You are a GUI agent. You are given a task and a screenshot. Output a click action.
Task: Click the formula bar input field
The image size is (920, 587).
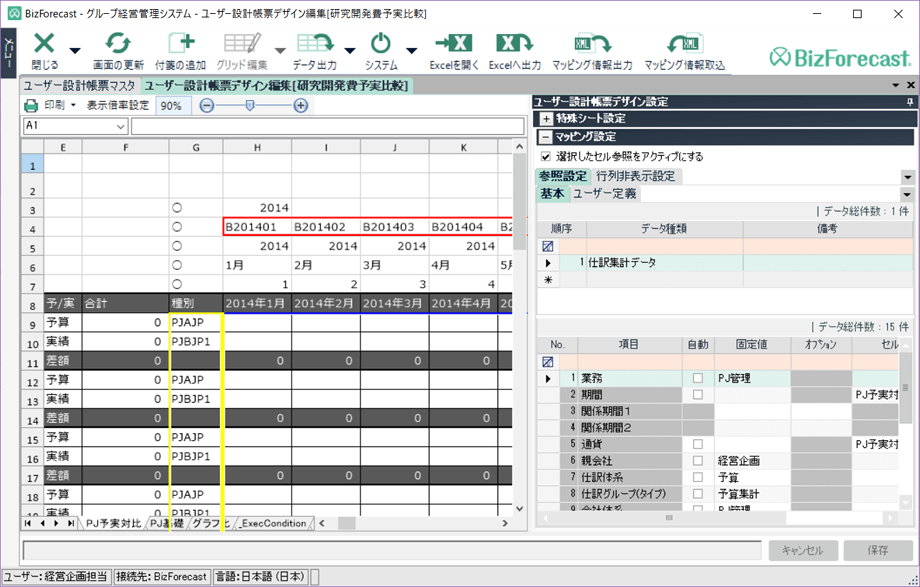[x=327, y=126]
